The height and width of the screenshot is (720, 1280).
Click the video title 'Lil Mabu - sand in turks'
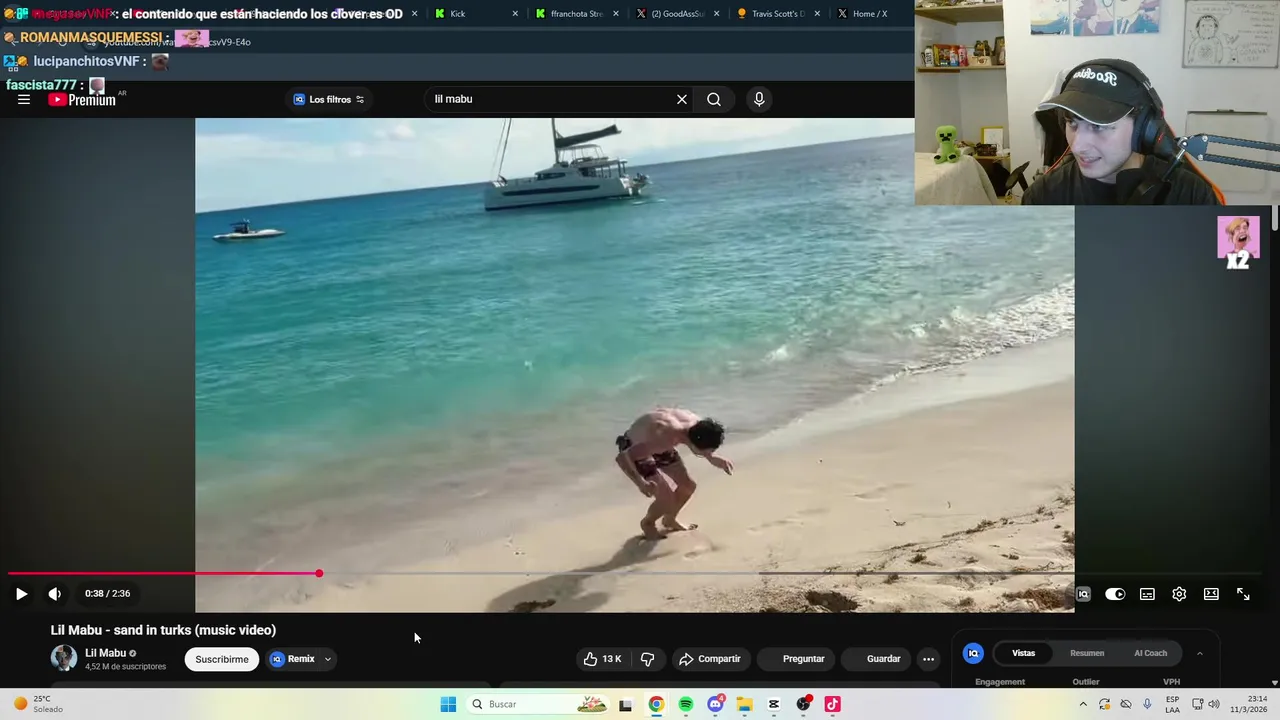click(x=163, y=630)
